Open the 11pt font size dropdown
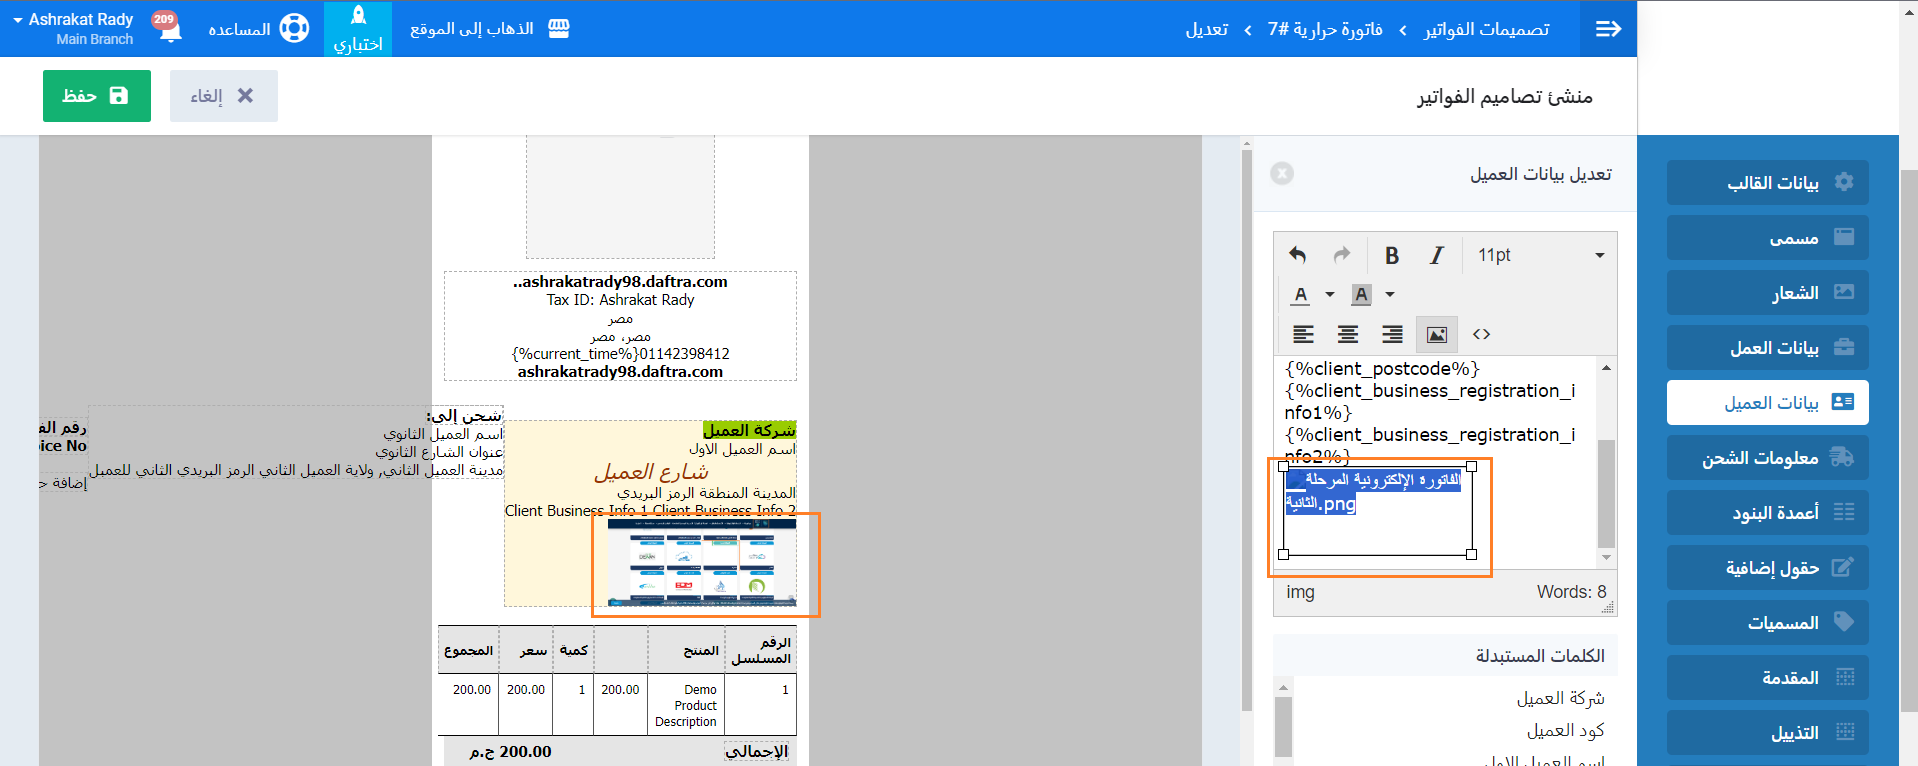The height and width of the screenshot is (766, 1918). point(1540,255)
